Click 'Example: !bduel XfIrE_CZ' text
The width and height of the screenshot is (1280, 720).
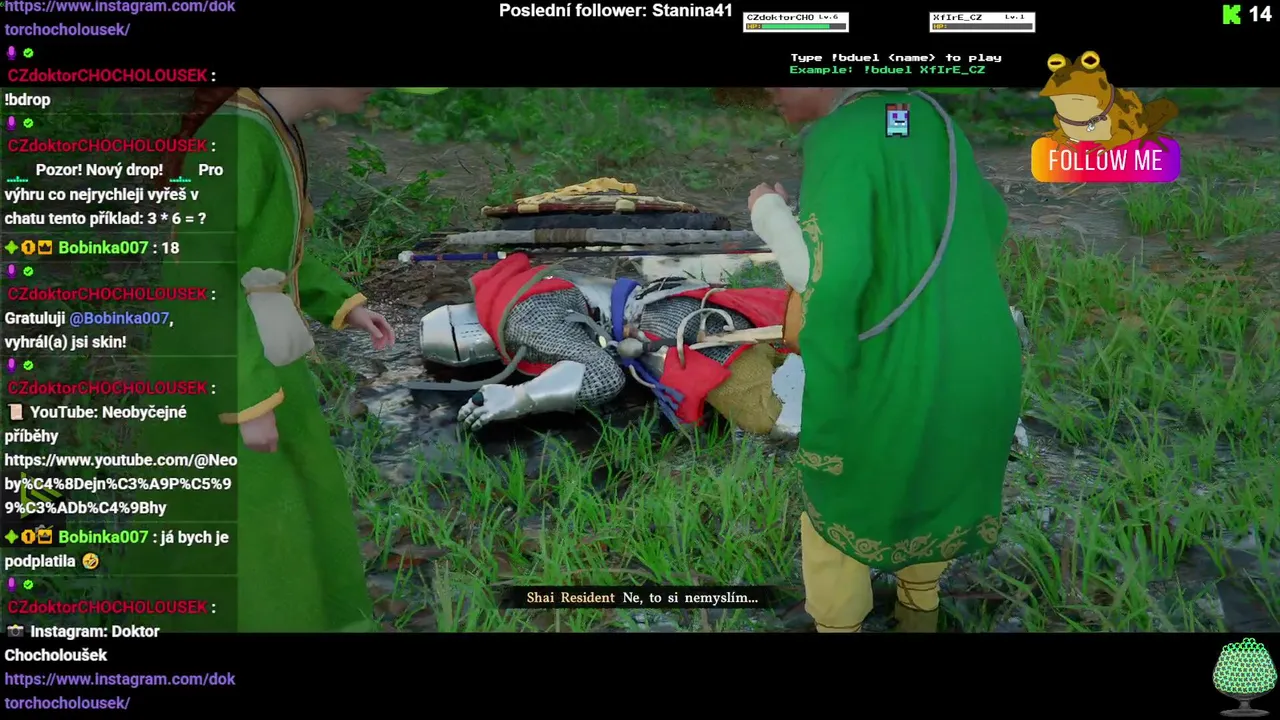887,70
